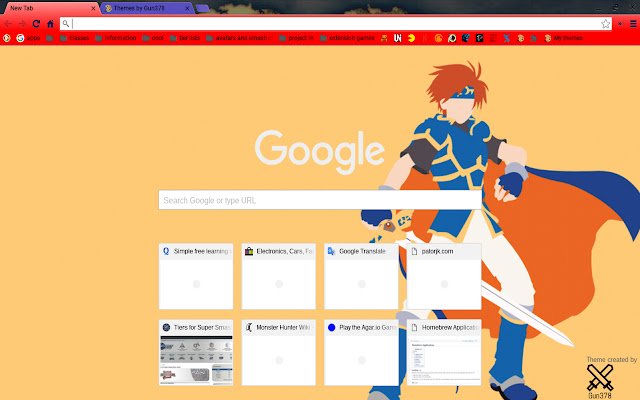Open the Tiers for Super Smash tile
Viewport: 640px width, 400px height.
pyautogui.click(x=196, y=353)
